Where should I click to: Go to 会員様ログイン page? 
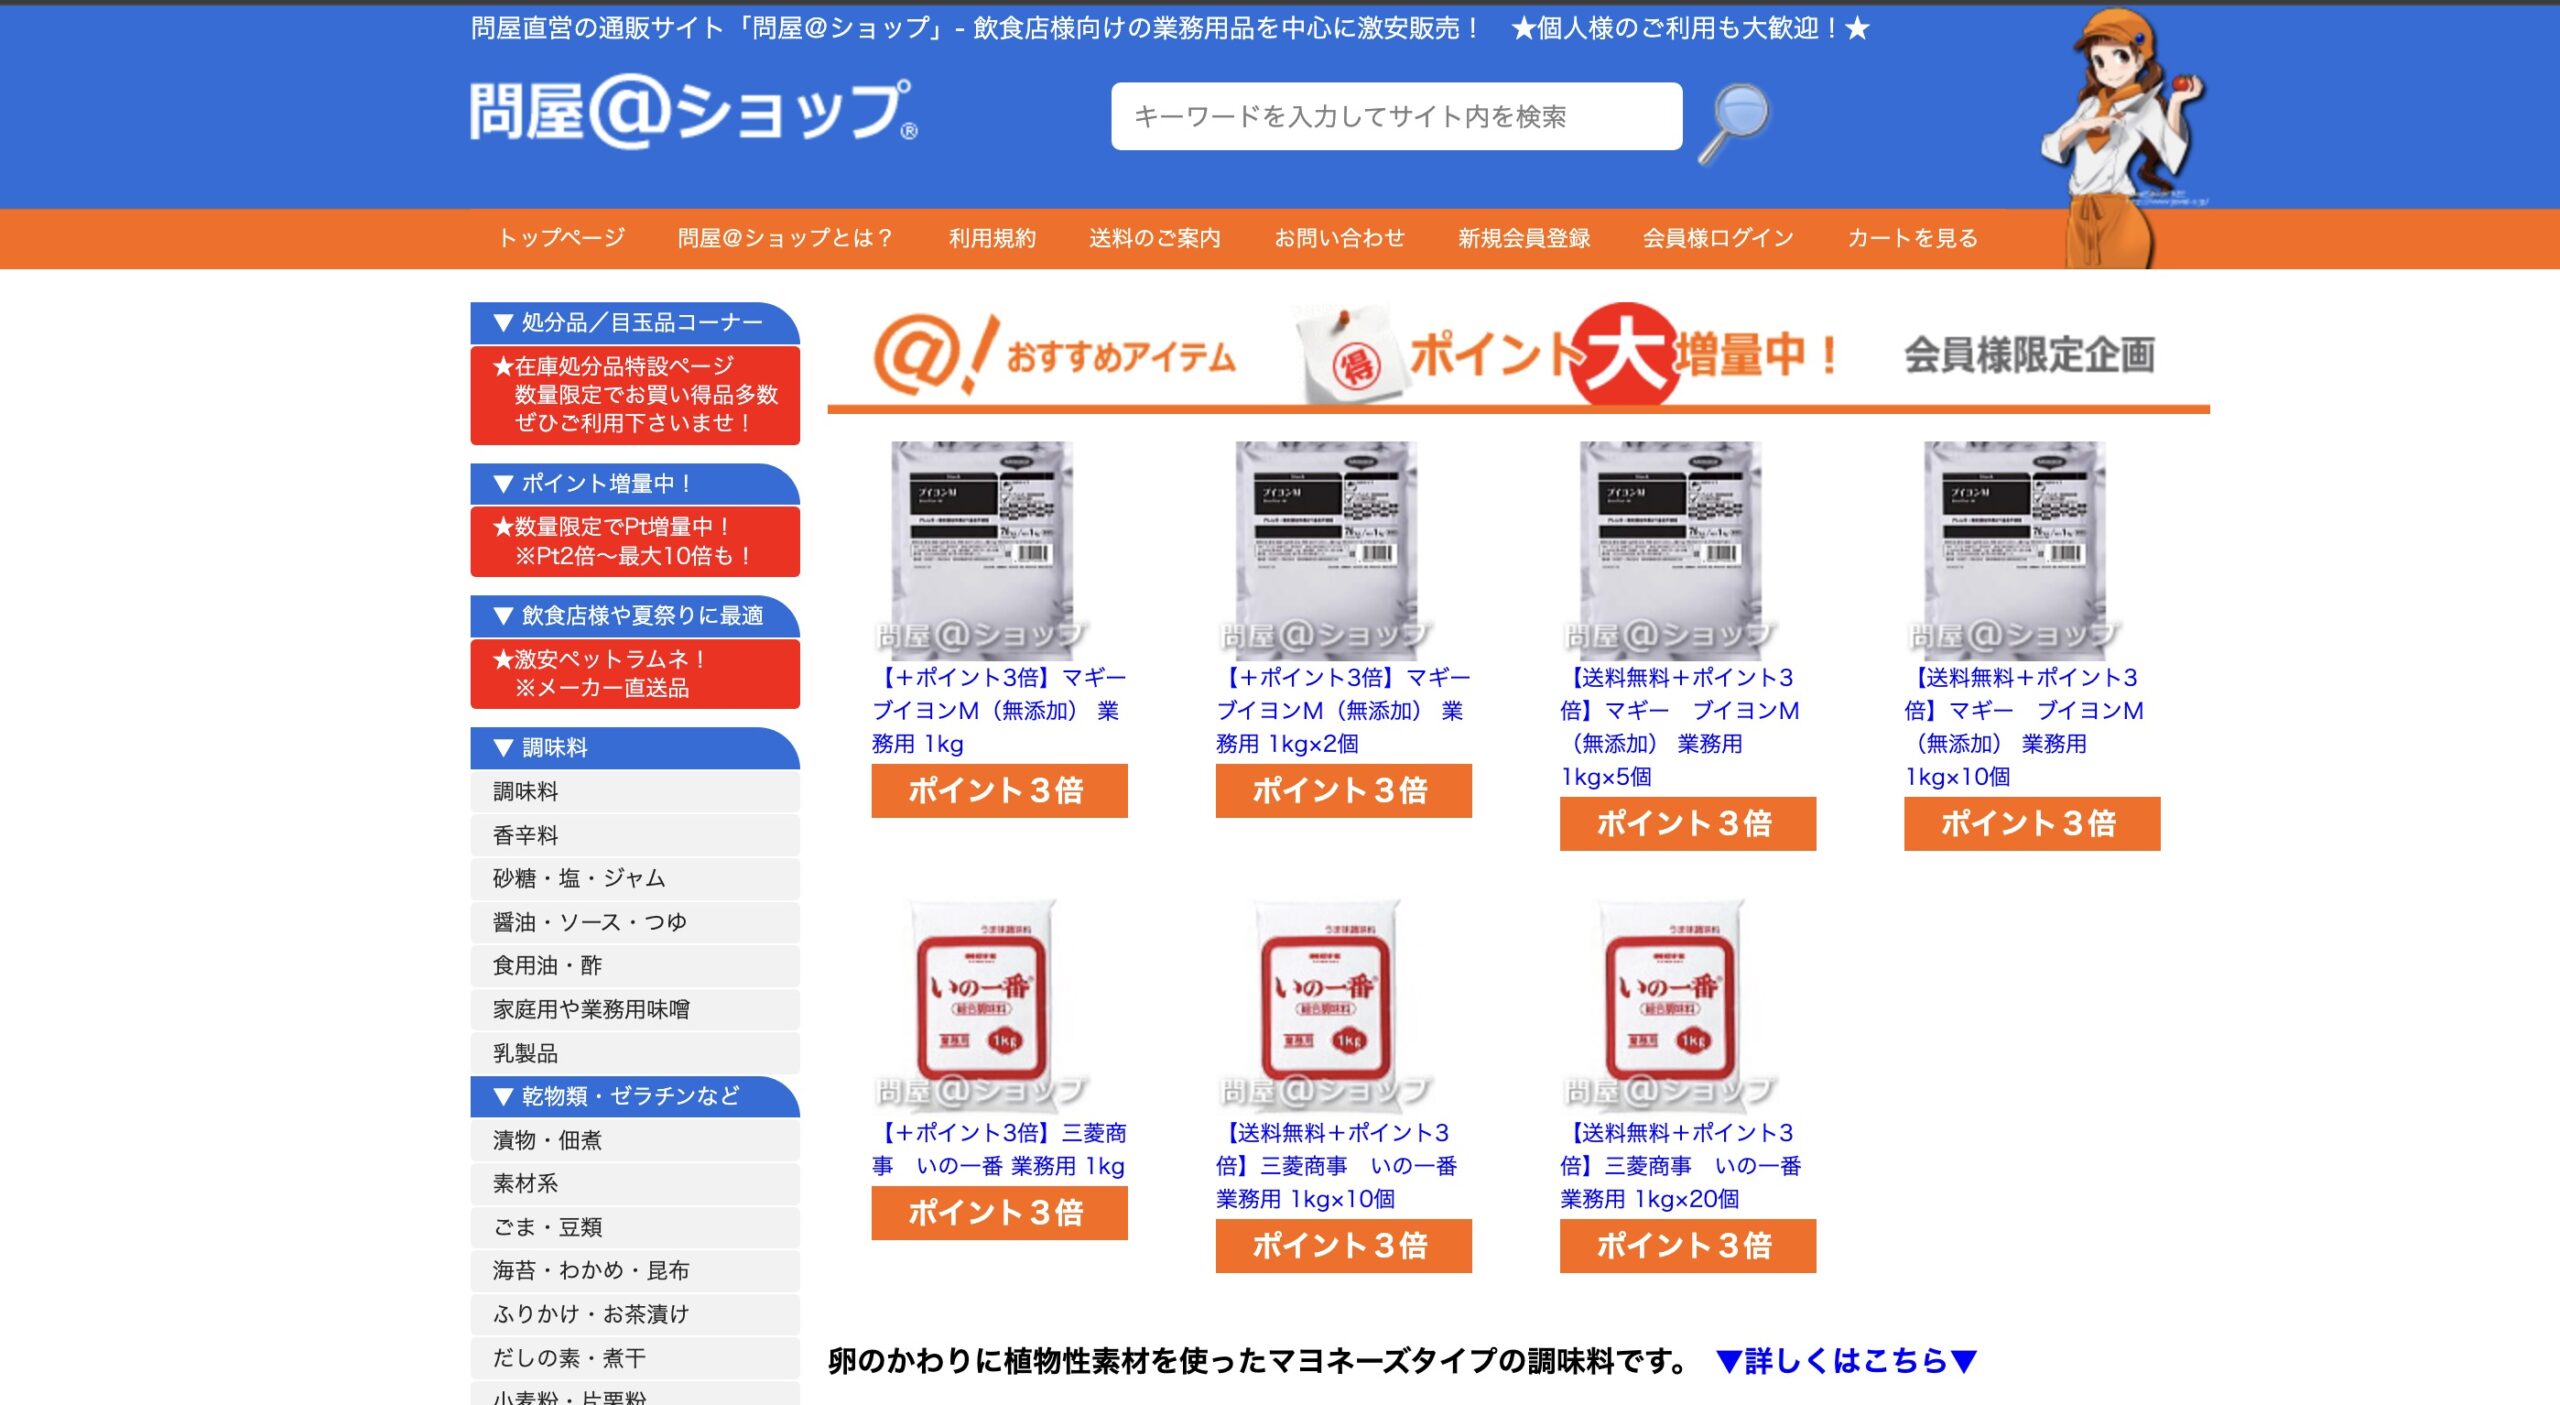pos(1717,238)
